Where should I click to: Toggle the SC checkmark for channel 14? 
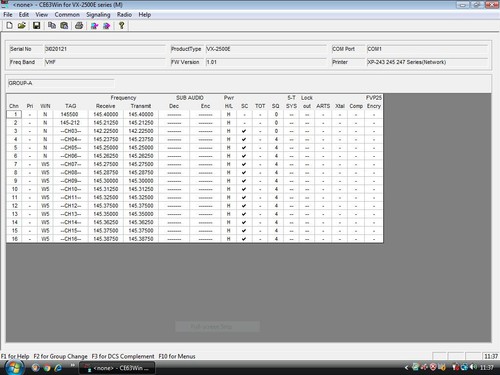244,222
